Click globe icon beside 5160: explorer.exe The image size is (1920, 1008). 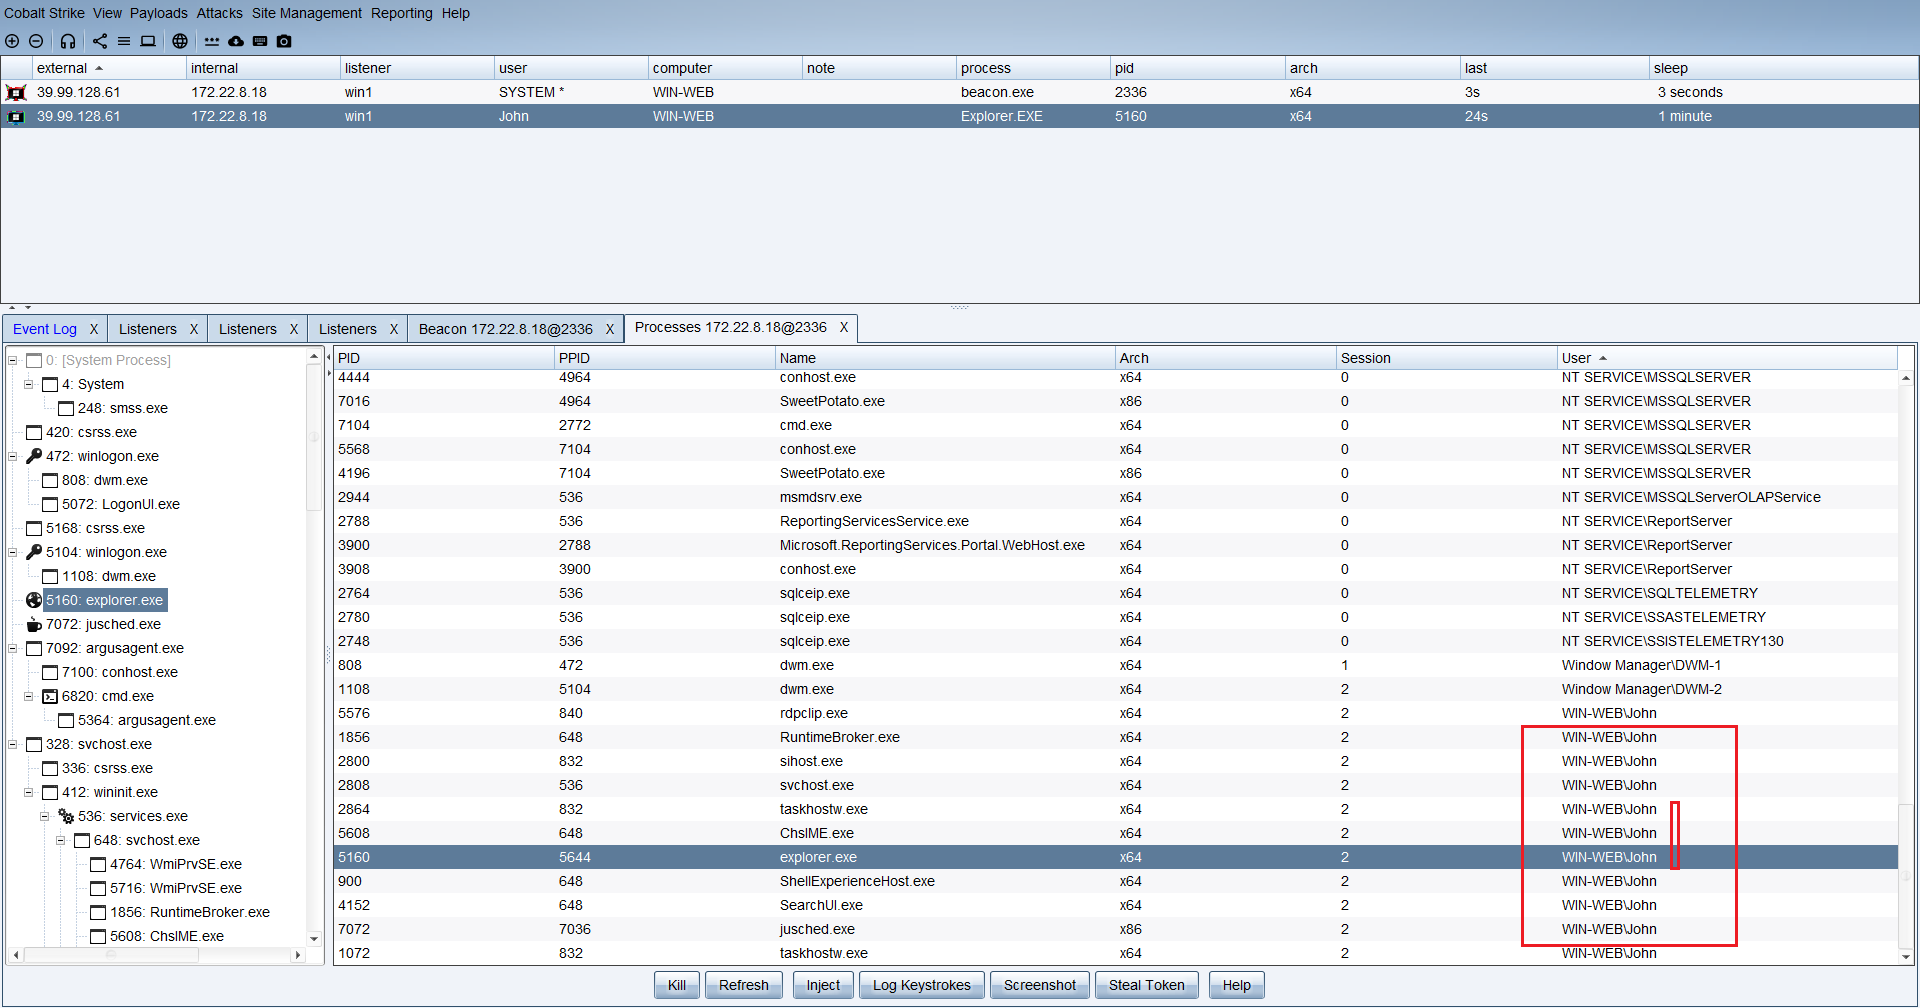coord(34,600)
